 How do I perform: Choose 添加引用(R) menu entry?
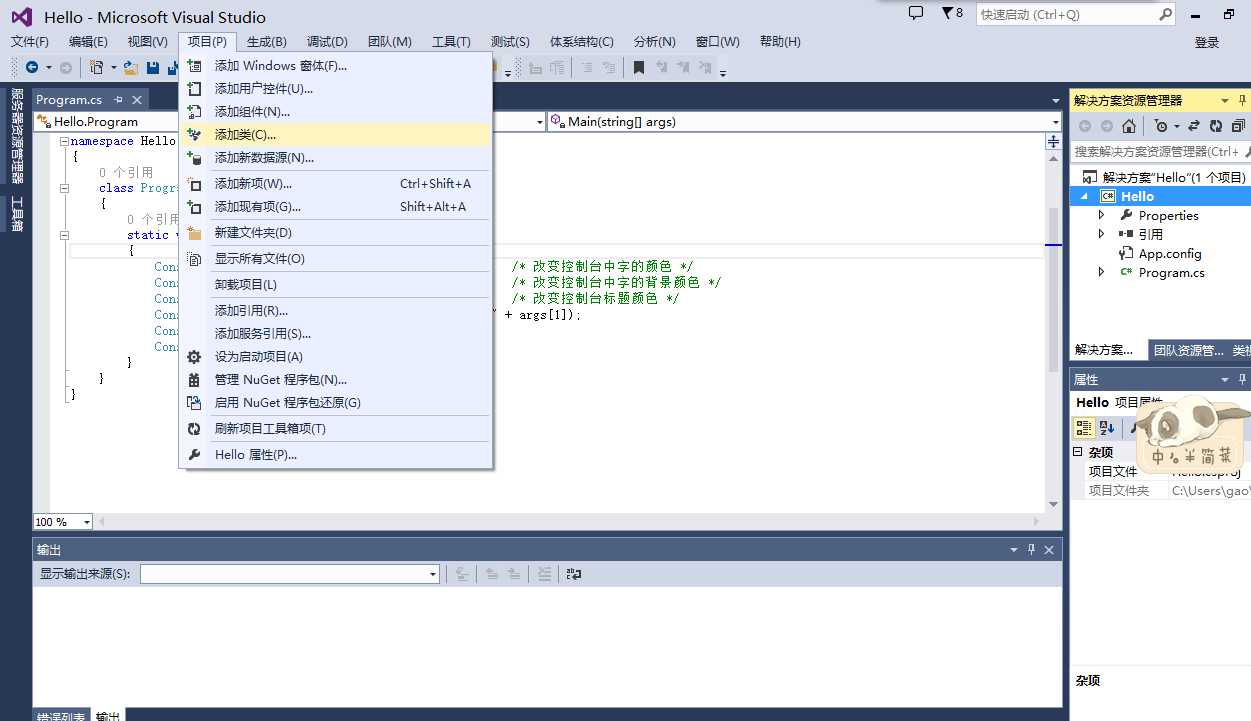[x=336, y=311]
